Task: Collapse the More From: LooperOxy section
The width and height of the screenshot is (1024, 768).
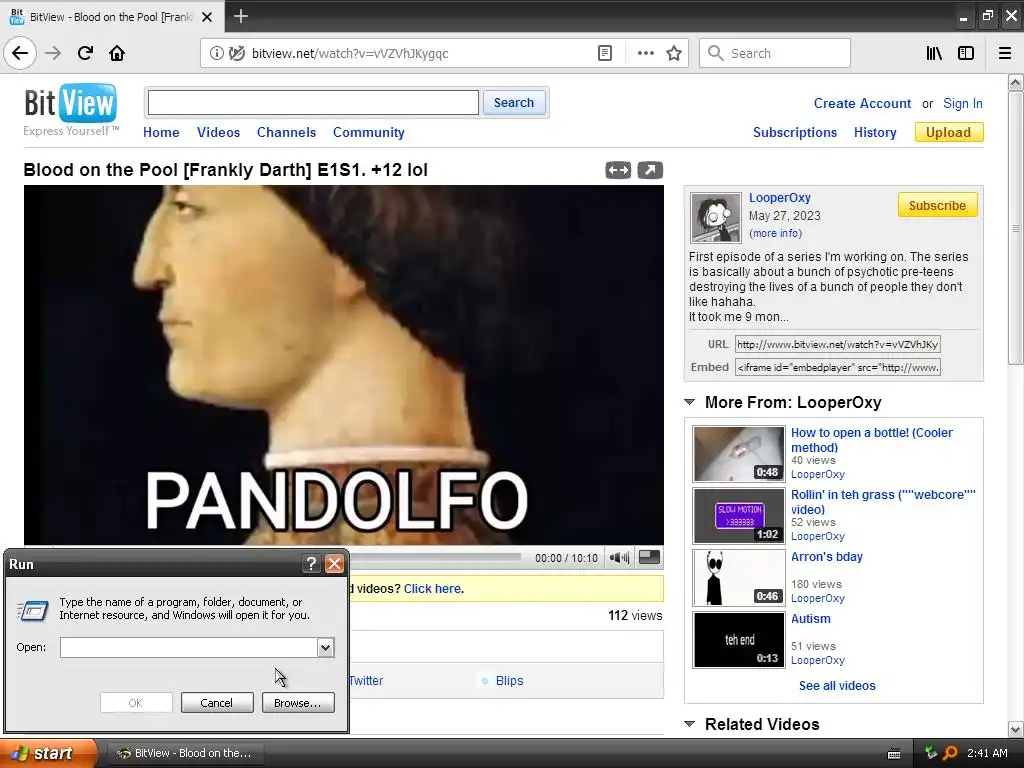Action: point(689,402)
